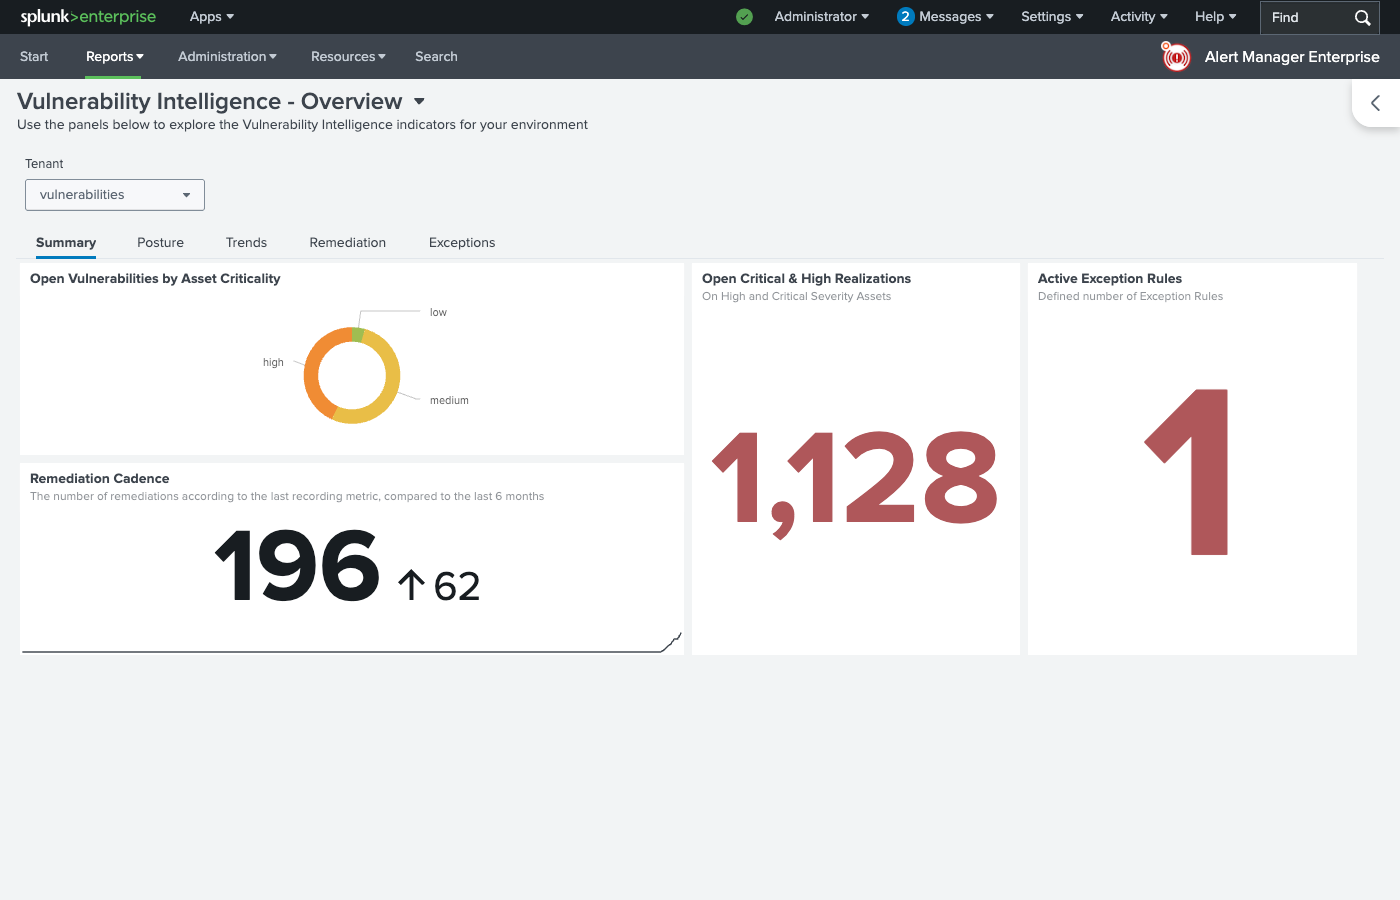Viewport: 1400px width, 900px height.
Task: Click the Splunk Enterprise logo
Action: click(88, 16)
